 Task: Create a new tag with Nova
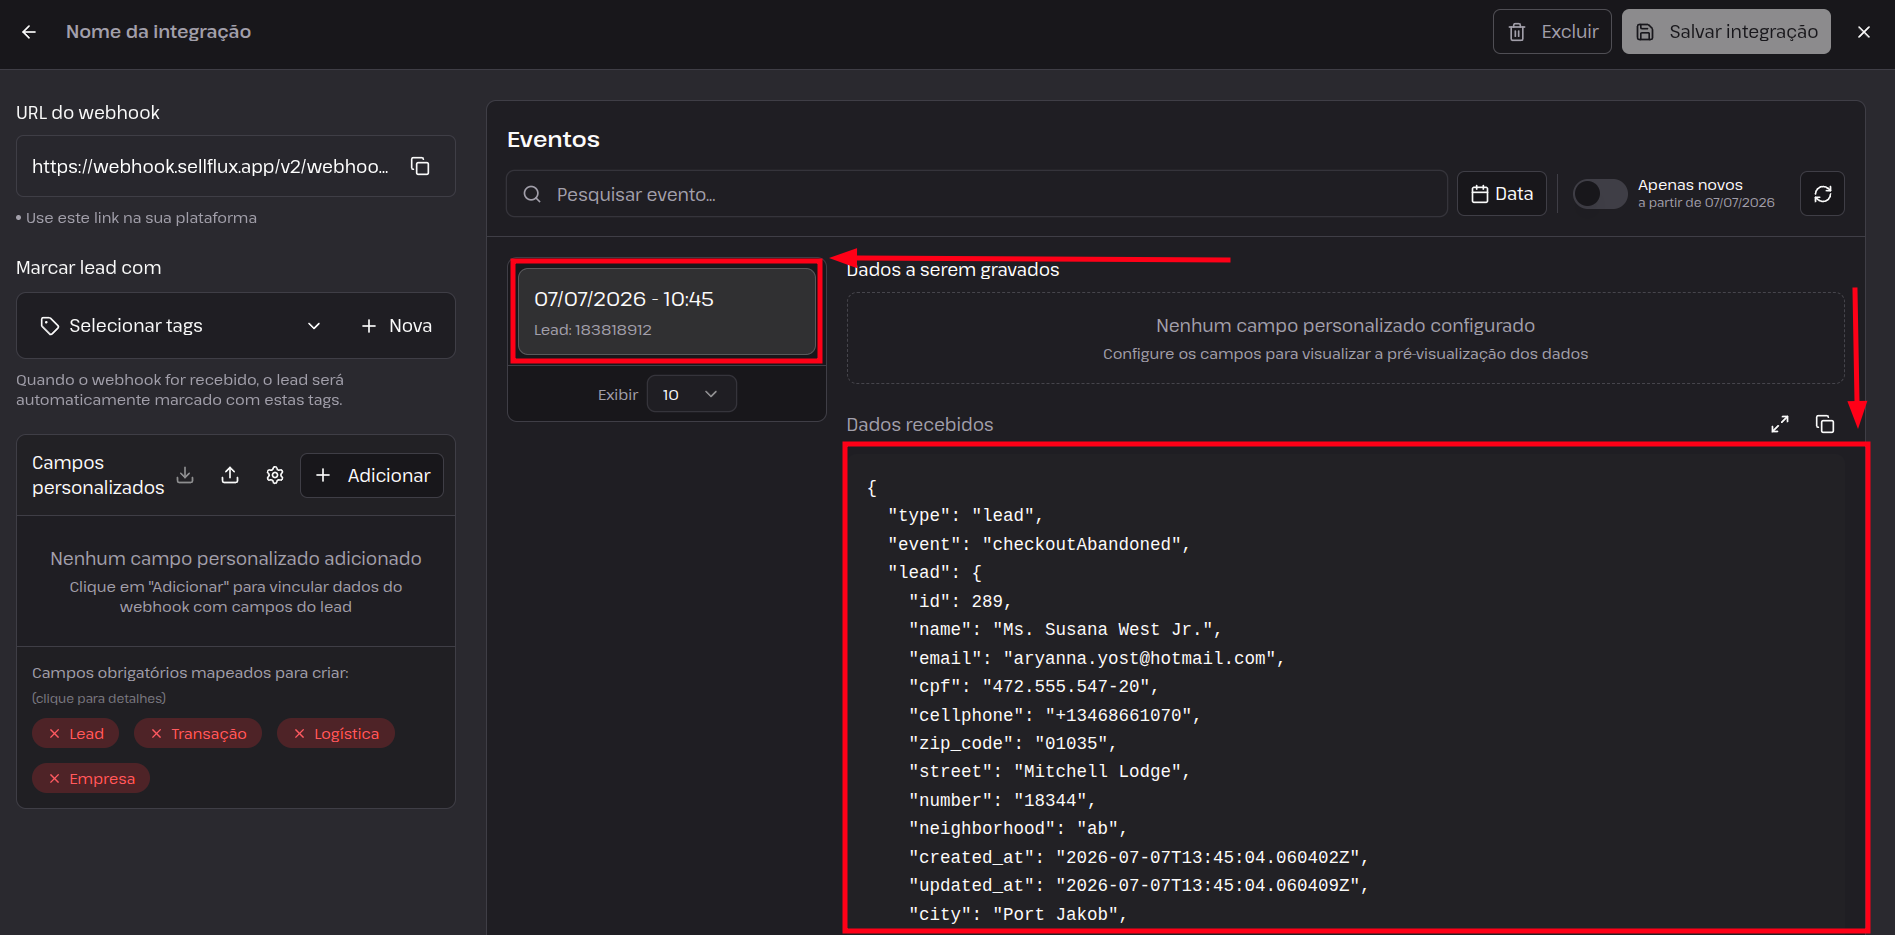pyautogui.click(x=397, y=326)
